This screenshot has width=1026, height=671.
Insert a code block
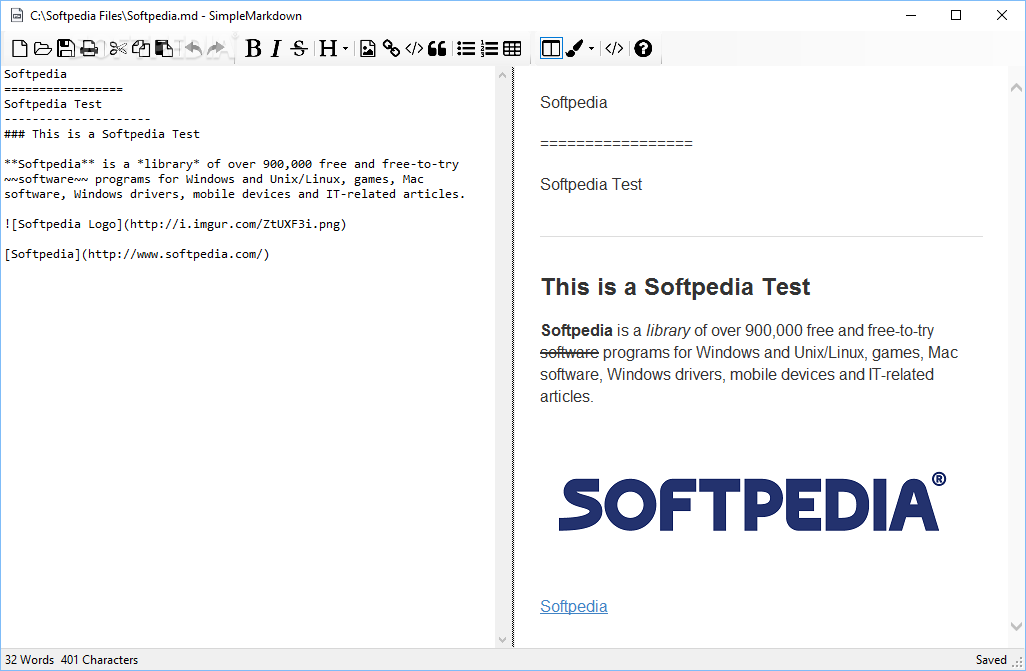pyautogui.click(x=414, y=48)
